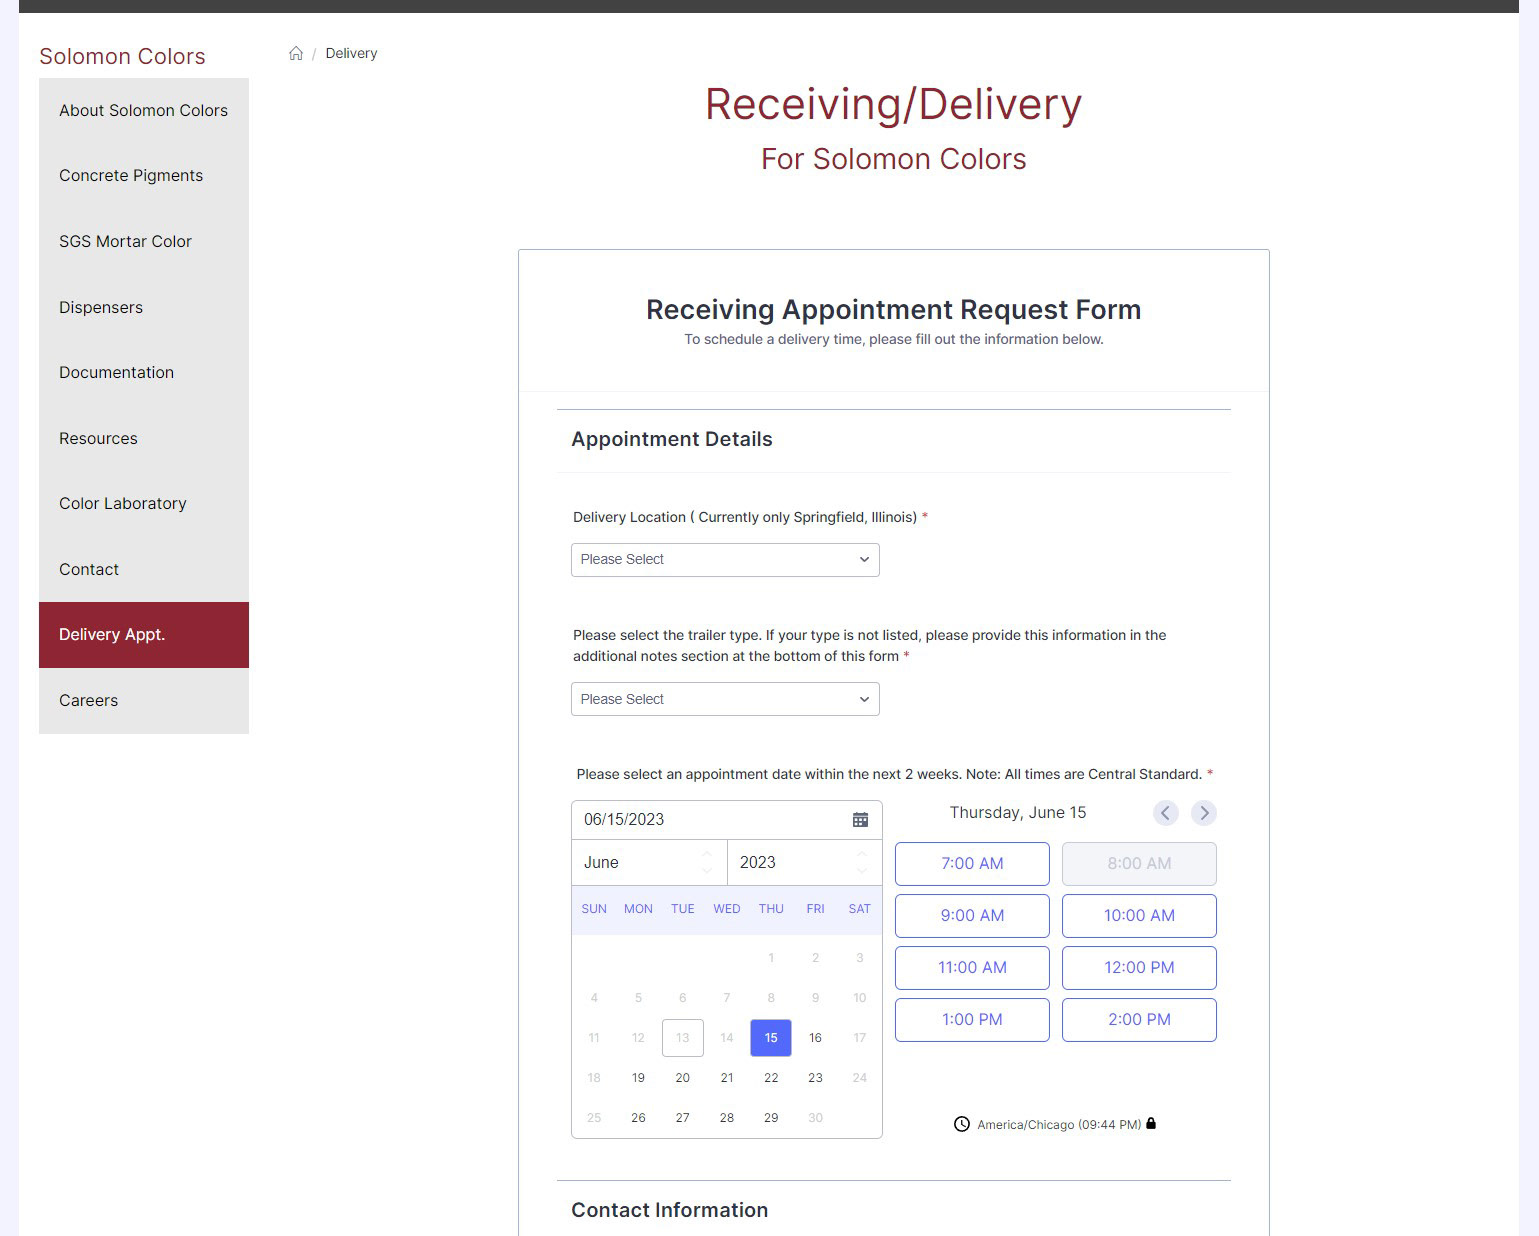The width and height of the screenshot is (1539, 1236).
Task: Select June 27 in the calendar
Action: click(682, 1118)
